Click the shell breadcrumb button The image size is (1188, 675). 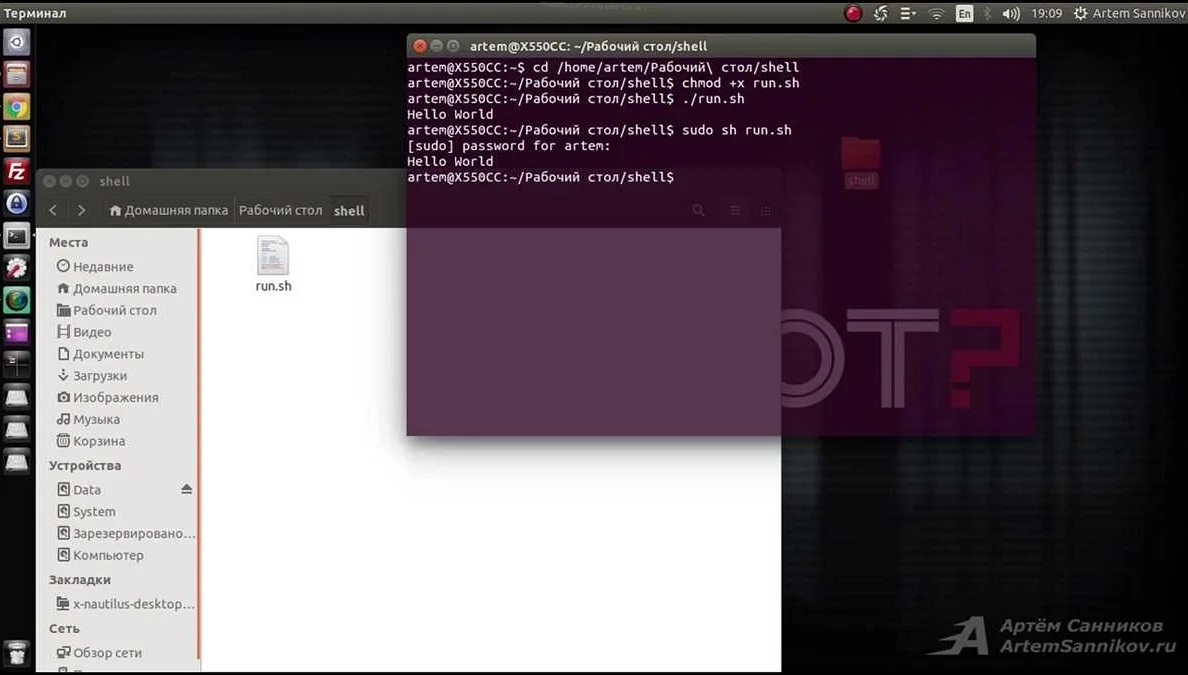(349, 211)
